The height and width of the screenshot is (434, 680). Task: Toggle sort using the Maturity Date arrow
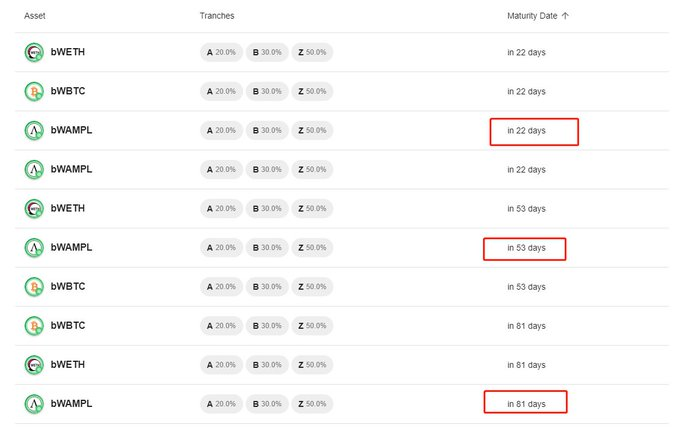565,16
